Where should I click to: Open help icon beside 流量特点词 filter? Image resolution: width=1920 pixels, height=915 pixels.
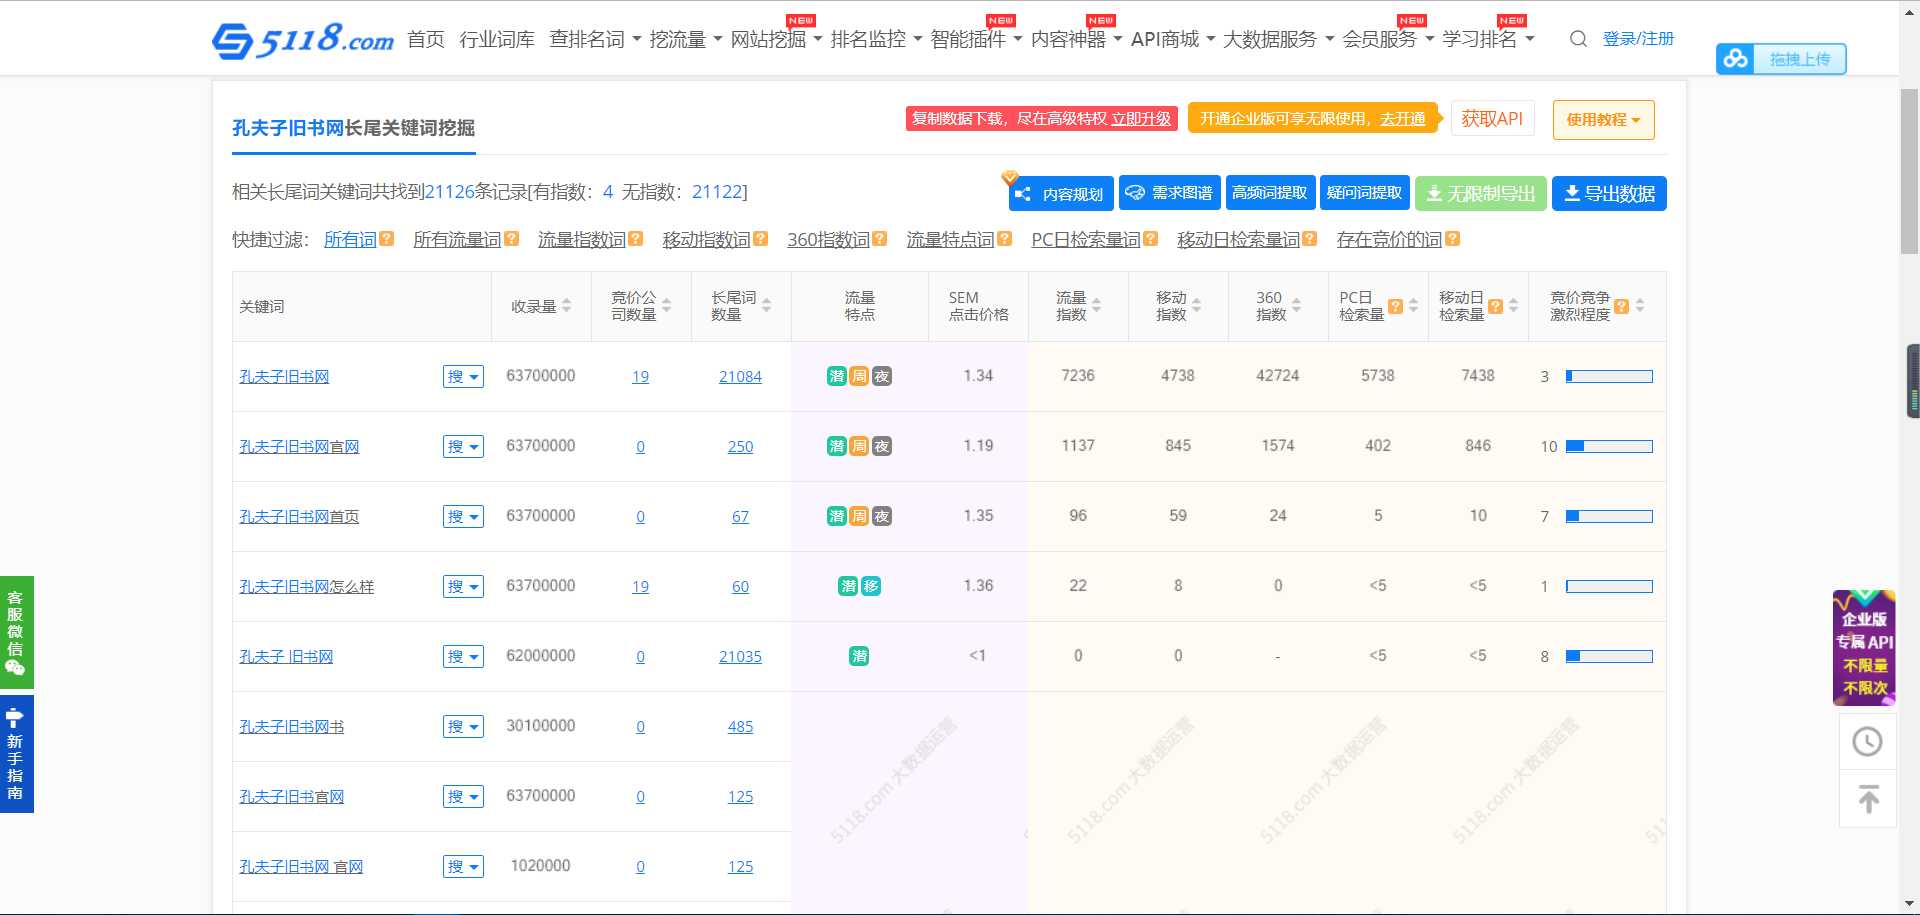coord(1005,239)
